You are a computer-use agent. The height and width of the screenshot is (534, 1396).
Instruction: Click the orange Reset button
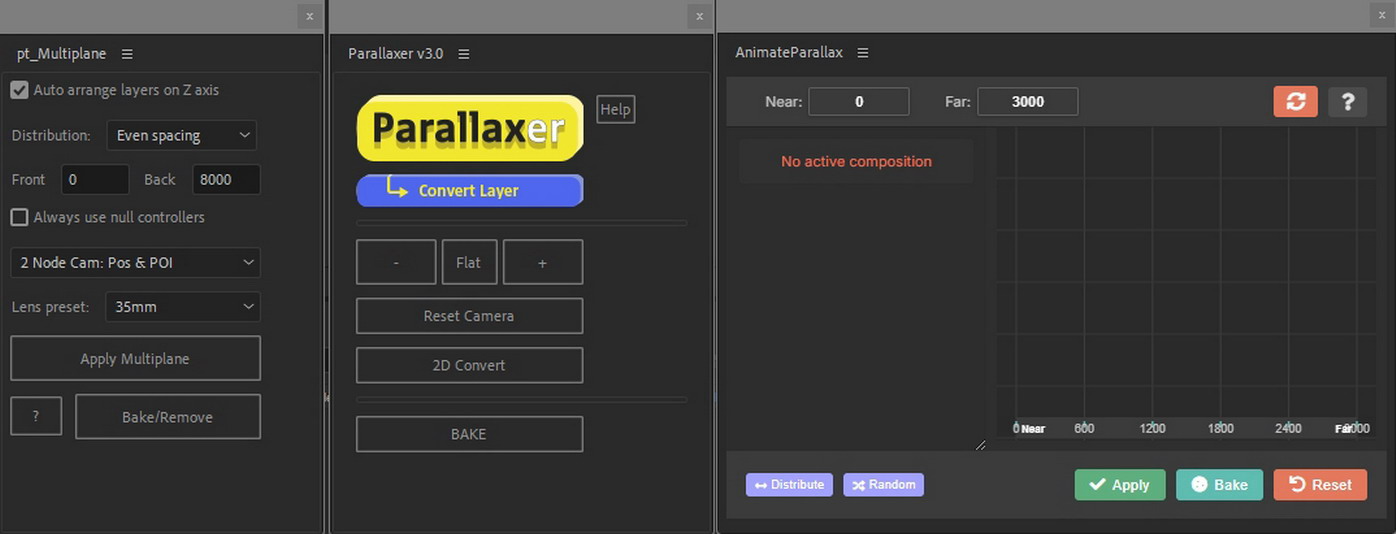[x=1320, y=485]
